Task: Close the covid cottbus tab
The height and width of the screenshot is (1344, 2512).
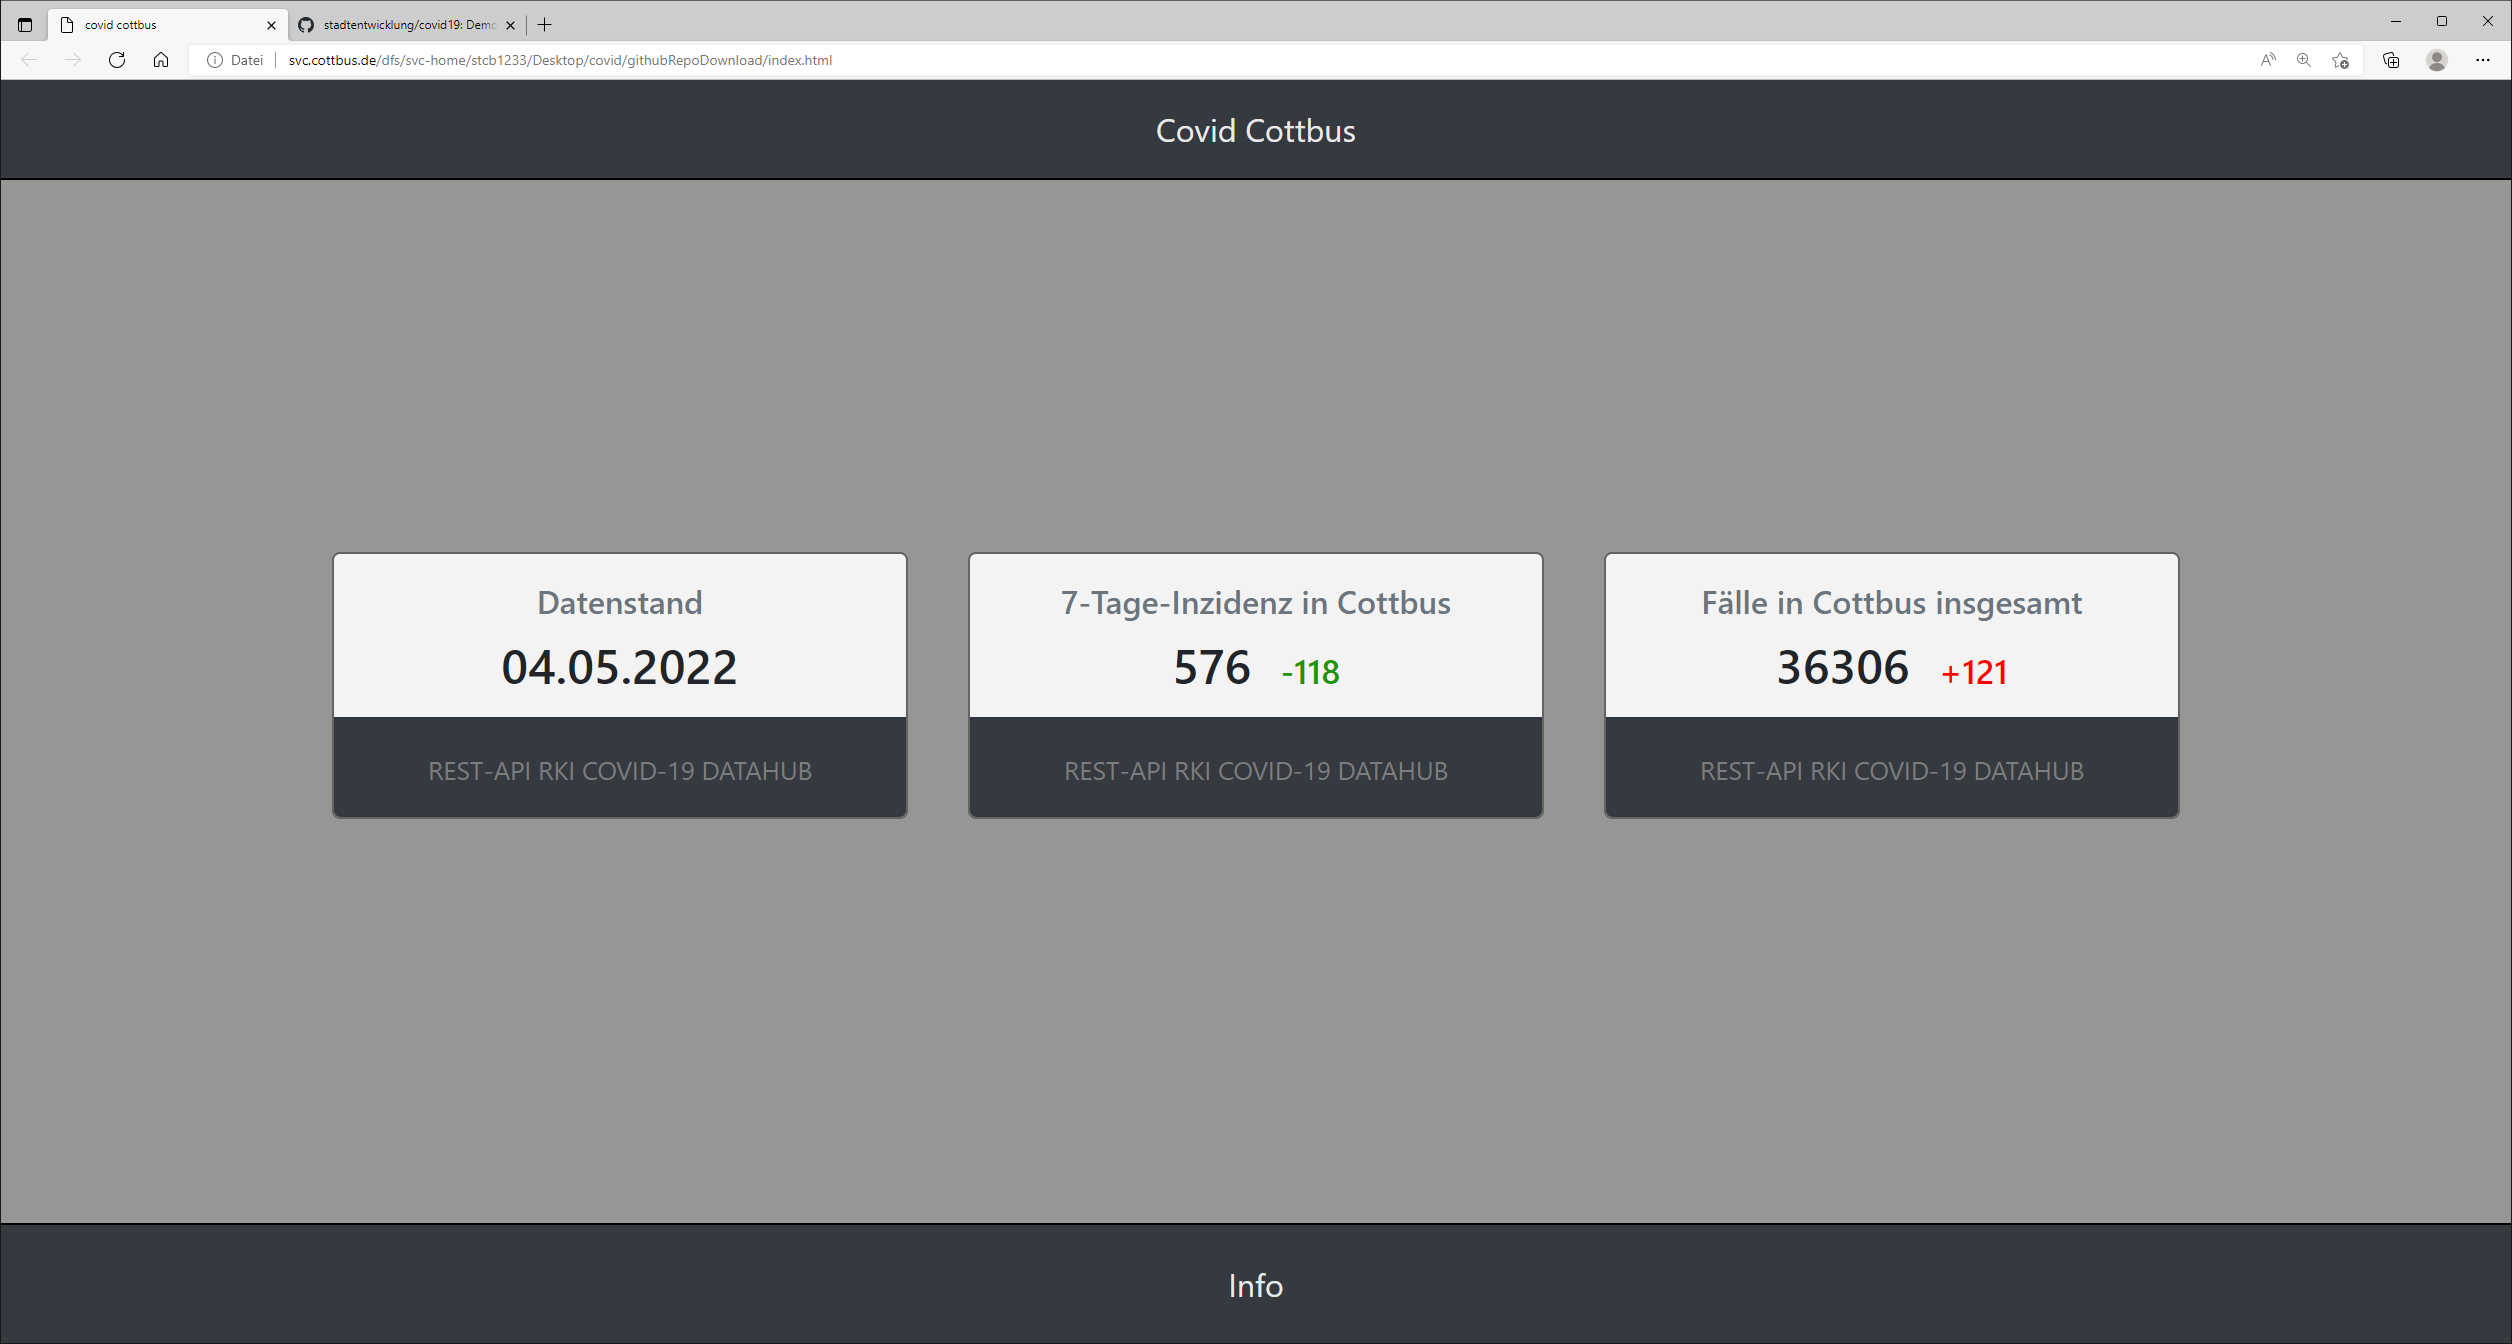Action: click(x=271, y=25)
